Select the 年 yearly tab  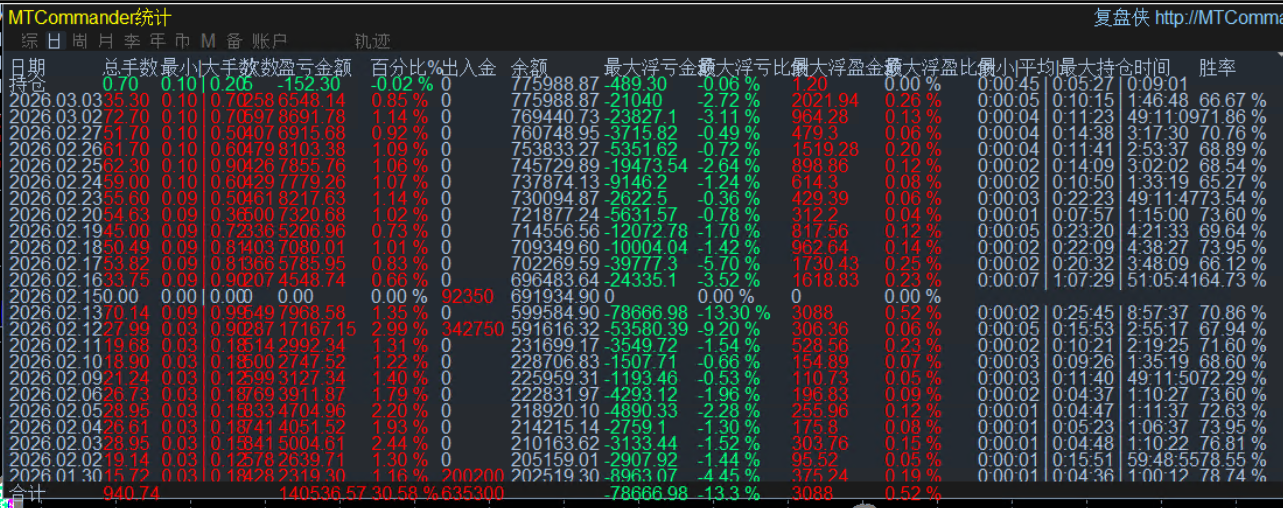pyautogui.click(x=157, y=41)
